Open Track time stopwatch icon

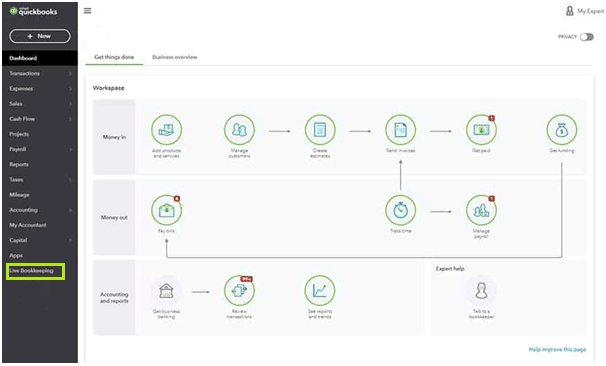400,210
